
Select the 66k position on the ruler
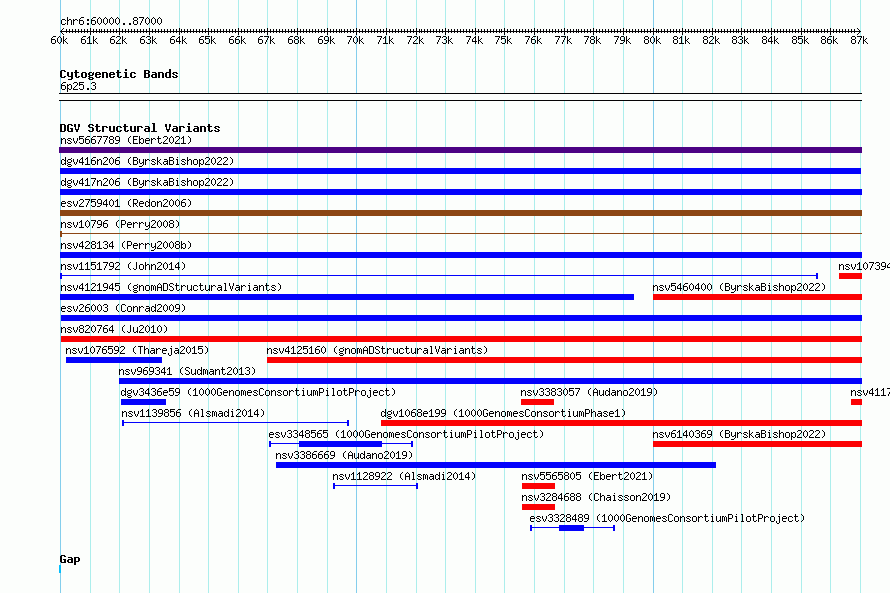coord(237,40)
